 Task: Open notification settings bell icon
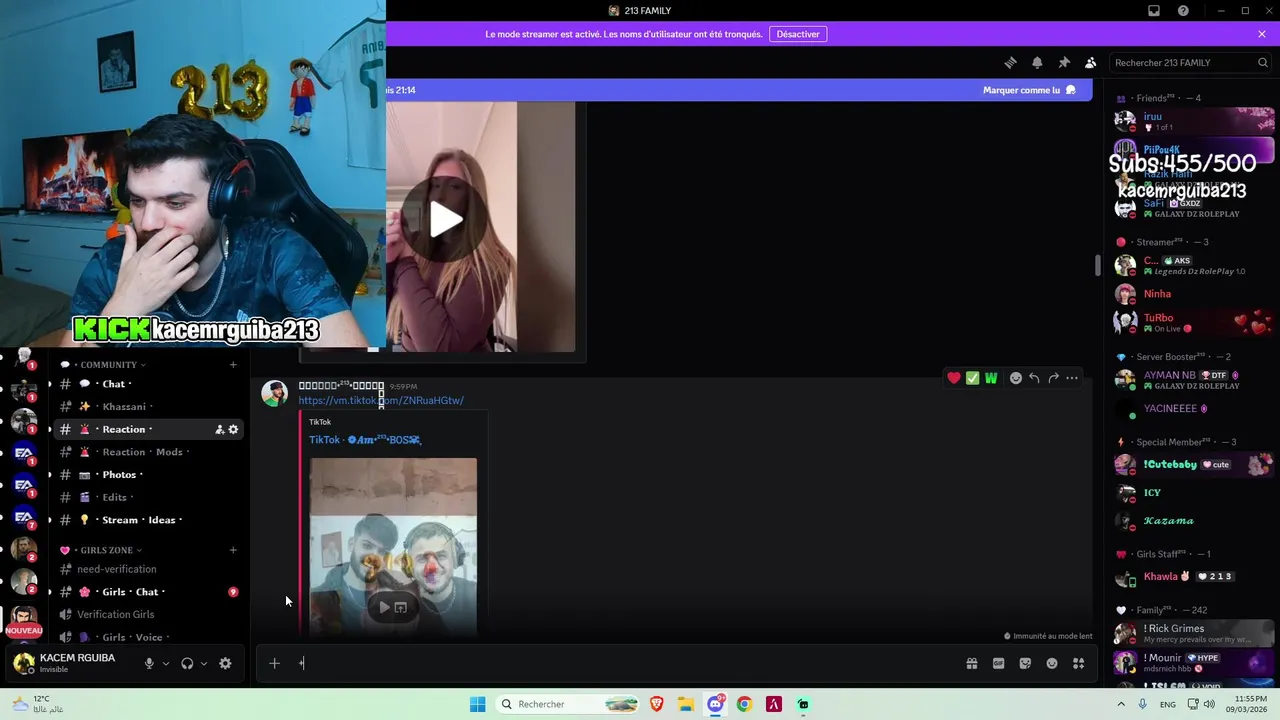1037,62
